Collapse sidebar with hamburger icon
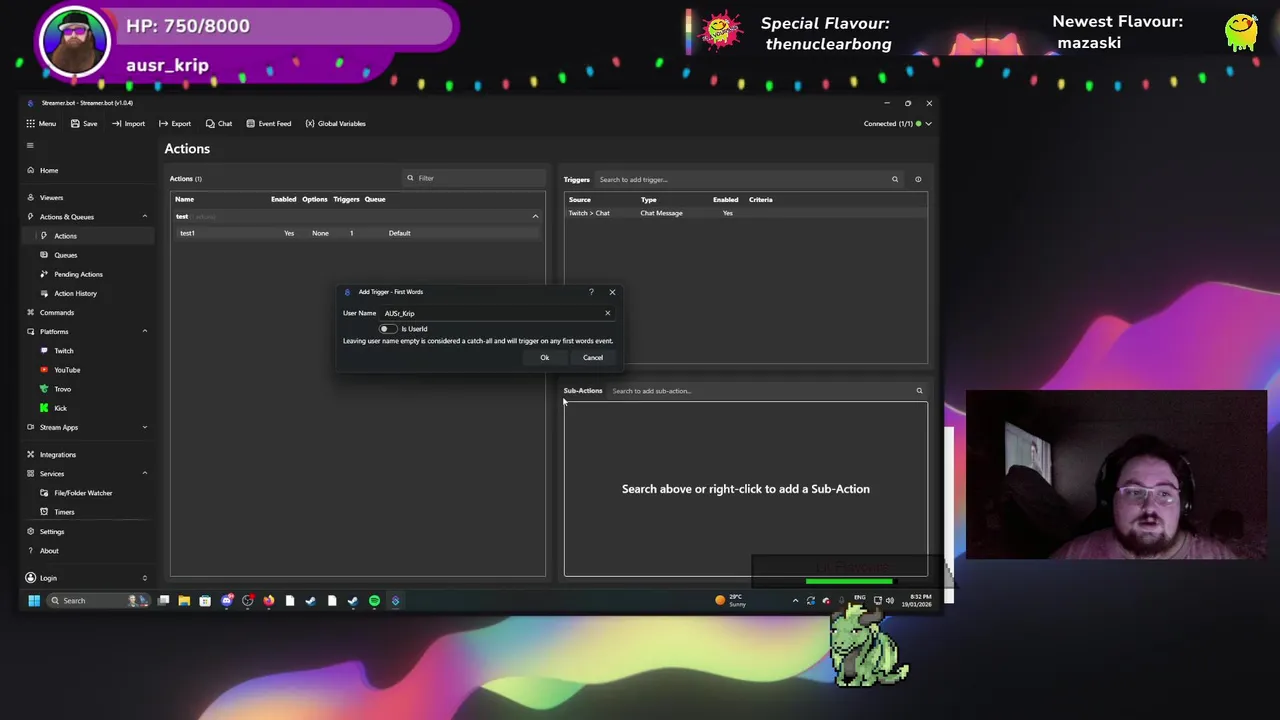 (x=30, y=146)
